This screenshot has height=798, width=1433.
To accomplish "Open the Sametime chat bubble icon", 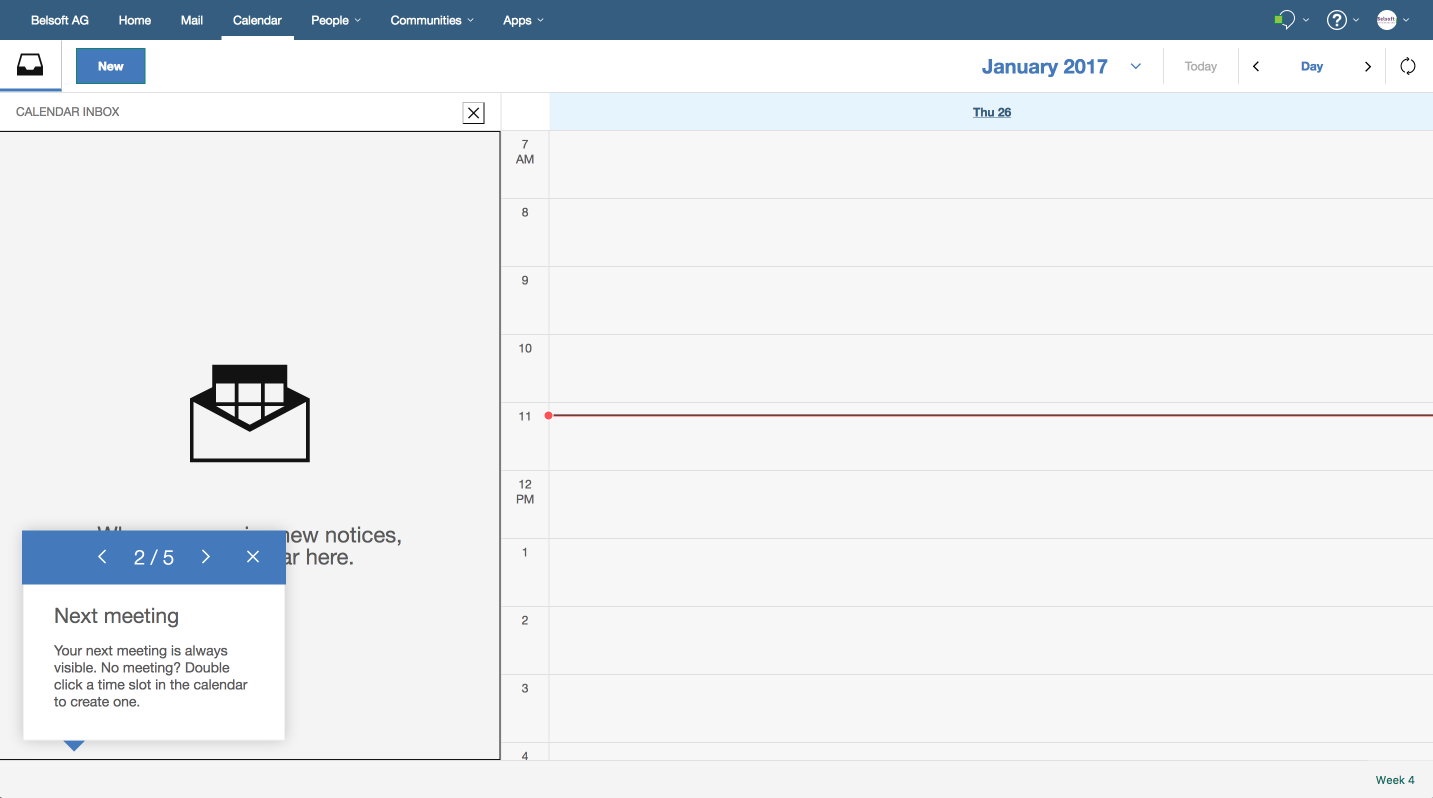I will pyautogui.click(x=1285, y=19).
